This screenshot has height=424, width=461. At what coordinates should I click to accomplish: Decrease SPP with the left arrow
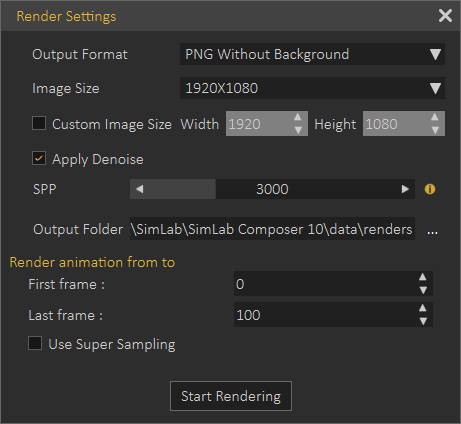(x=140, y=189)
